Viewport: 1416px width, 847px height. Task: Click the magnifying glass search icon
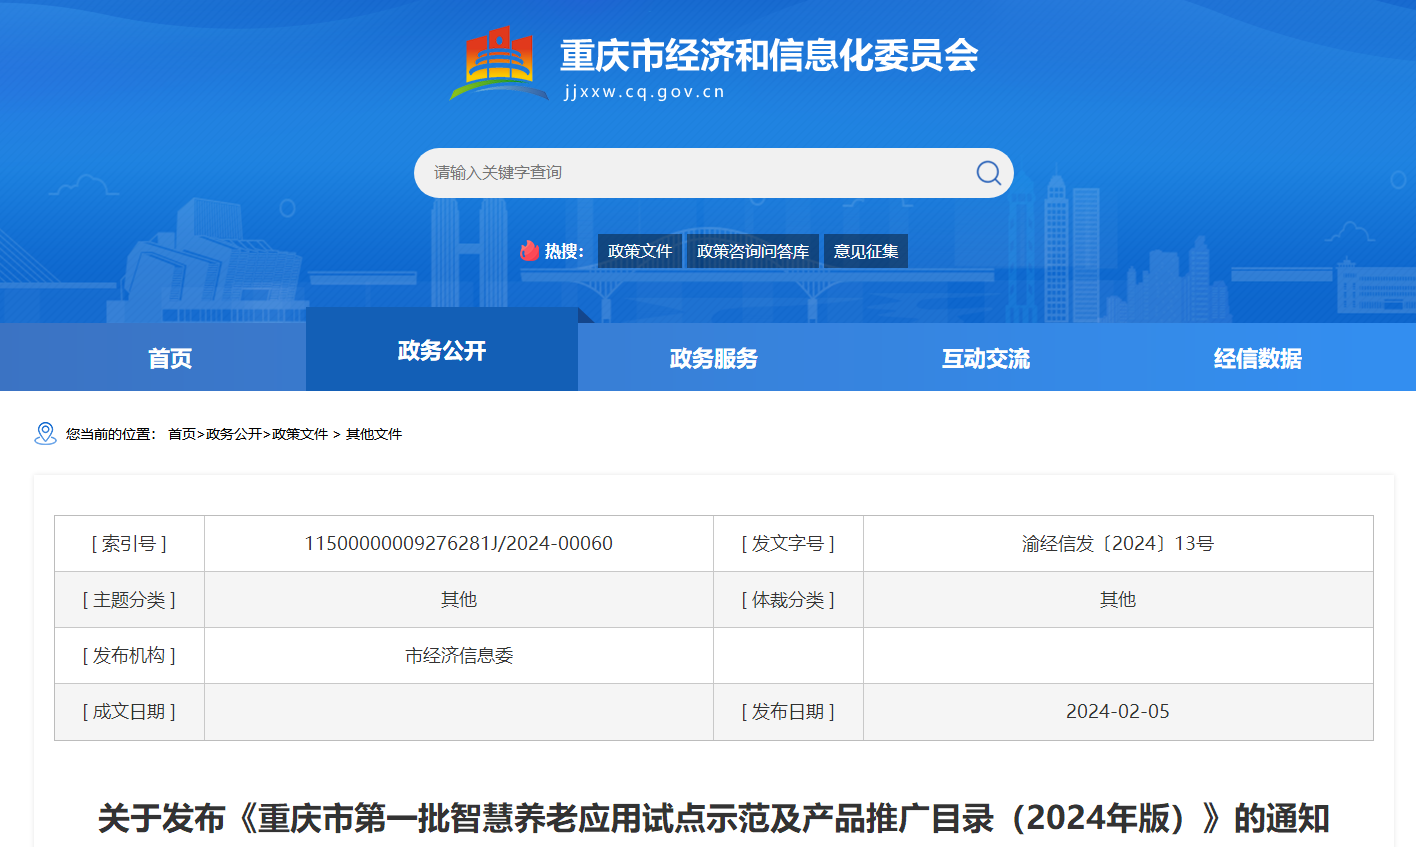pos(988,172)
